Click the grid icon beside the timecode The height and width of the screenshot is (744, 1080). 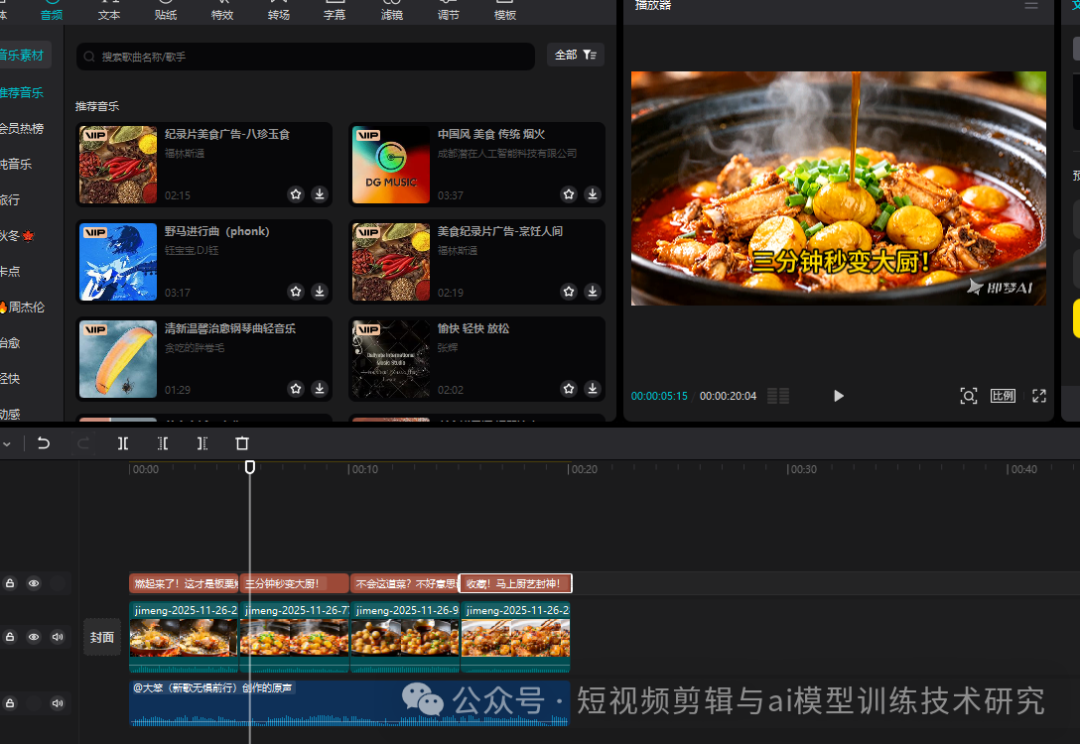point(778,396)
